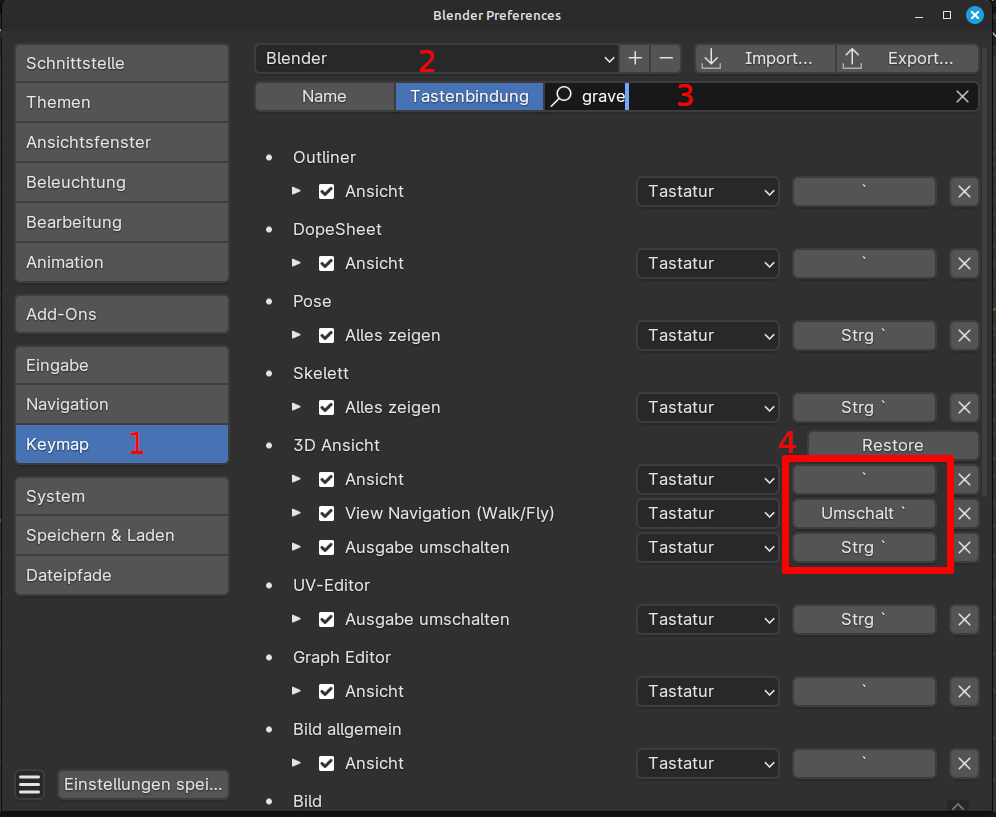Change the UV-Editor Strg ` key binding

(864, 619)
